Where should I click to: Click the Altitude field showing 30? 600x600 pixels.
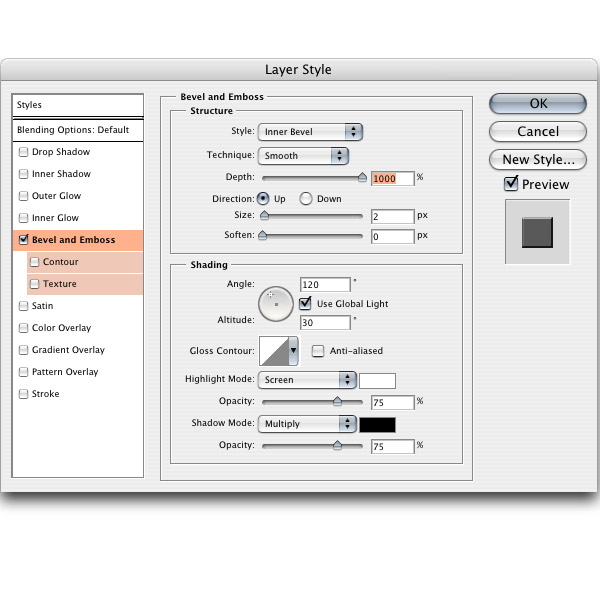click(325, 323)
